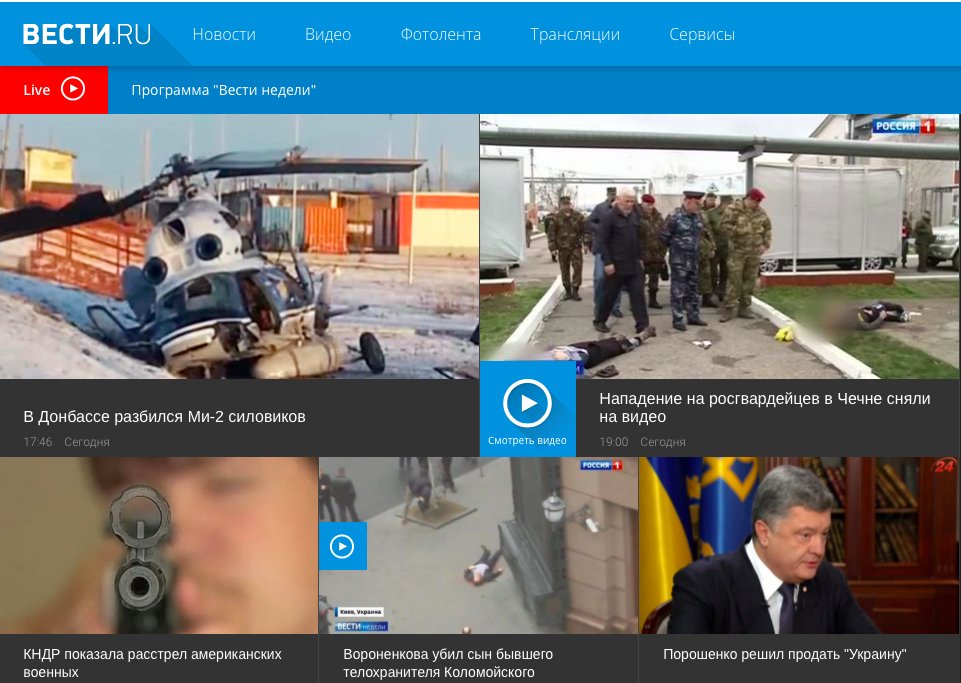Play the Chechnya attack video
Image resolution: width=961 pixels, height=683 pixels.
(x=527, y=404)
